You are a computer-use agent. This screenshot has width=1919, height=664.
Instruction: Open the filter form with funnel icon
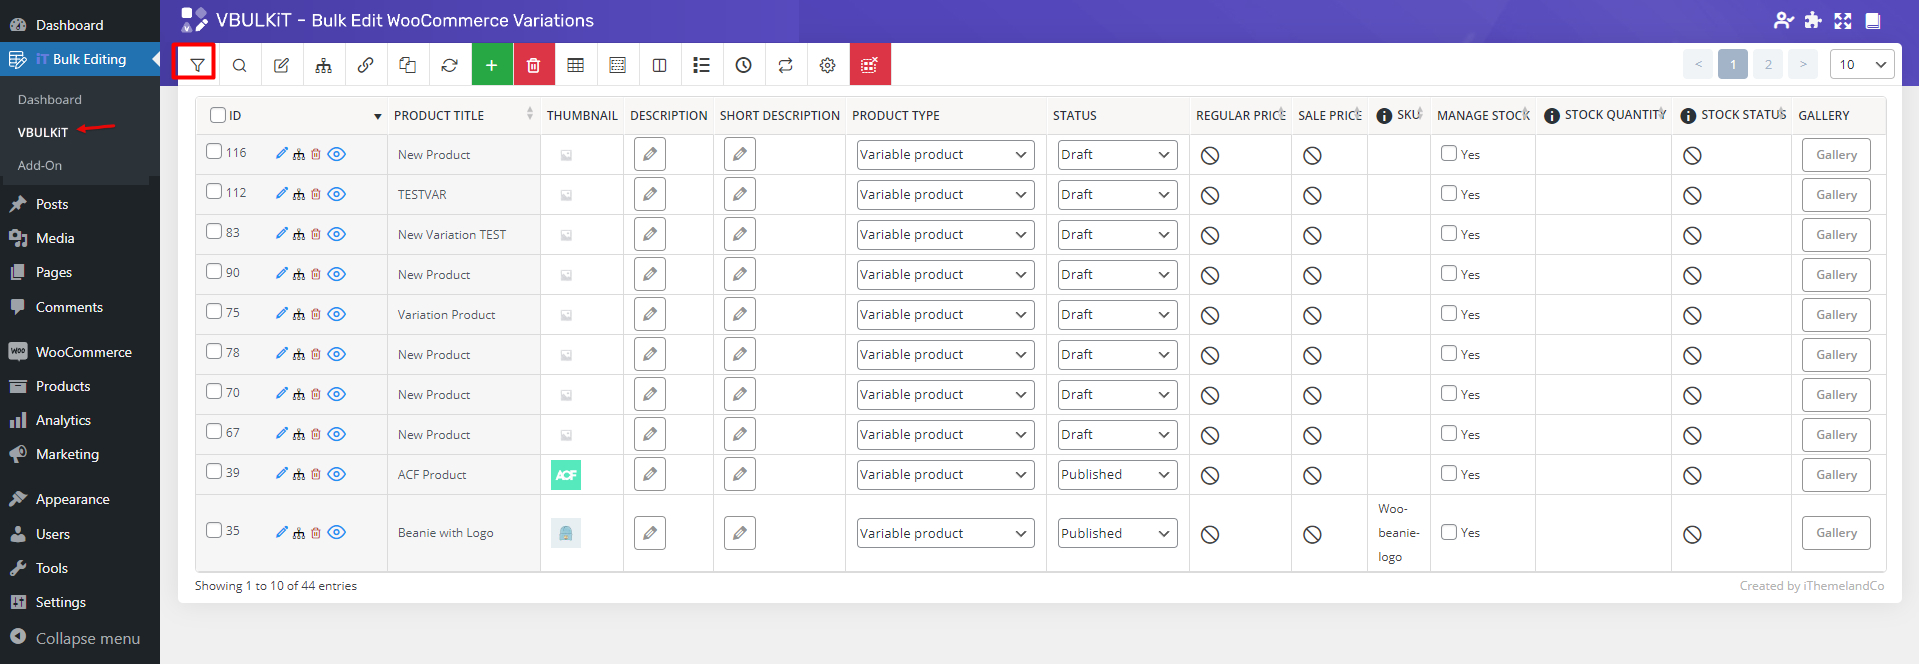pyautogui.click(x=197, y=65)
